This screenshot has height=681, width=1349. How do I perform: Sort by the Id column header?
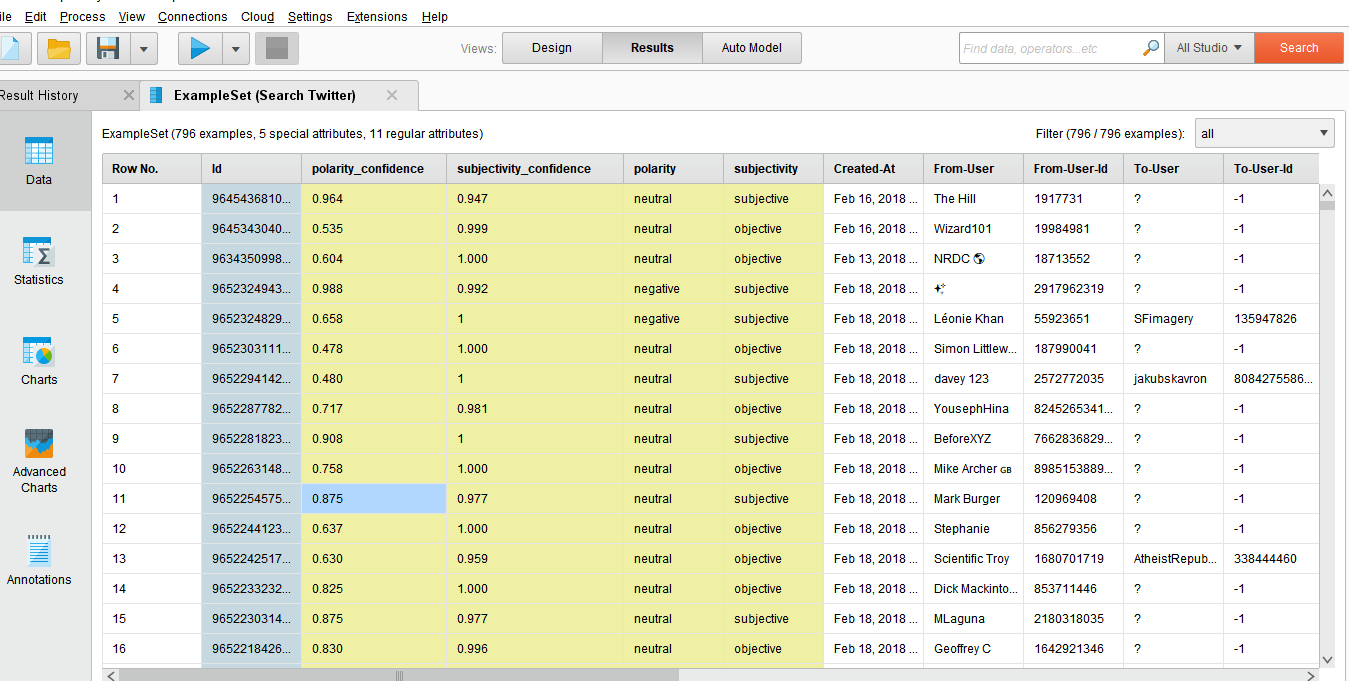click(x=252, y=169)
